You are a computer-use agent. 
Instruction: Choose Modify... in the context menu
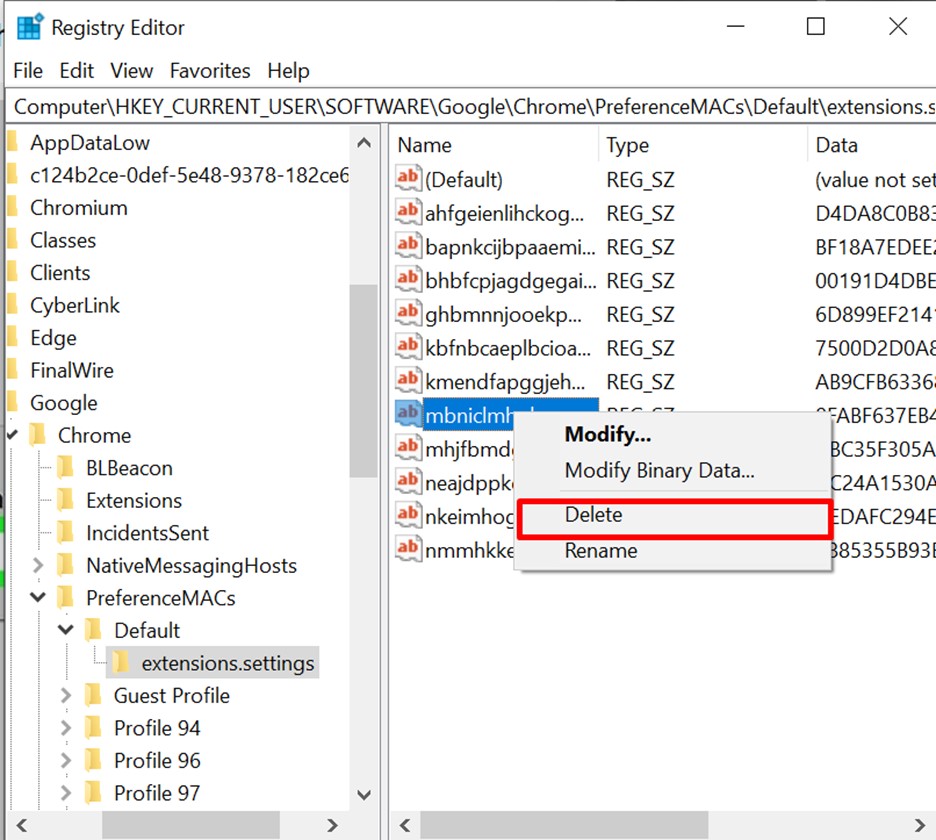[607, 435]
